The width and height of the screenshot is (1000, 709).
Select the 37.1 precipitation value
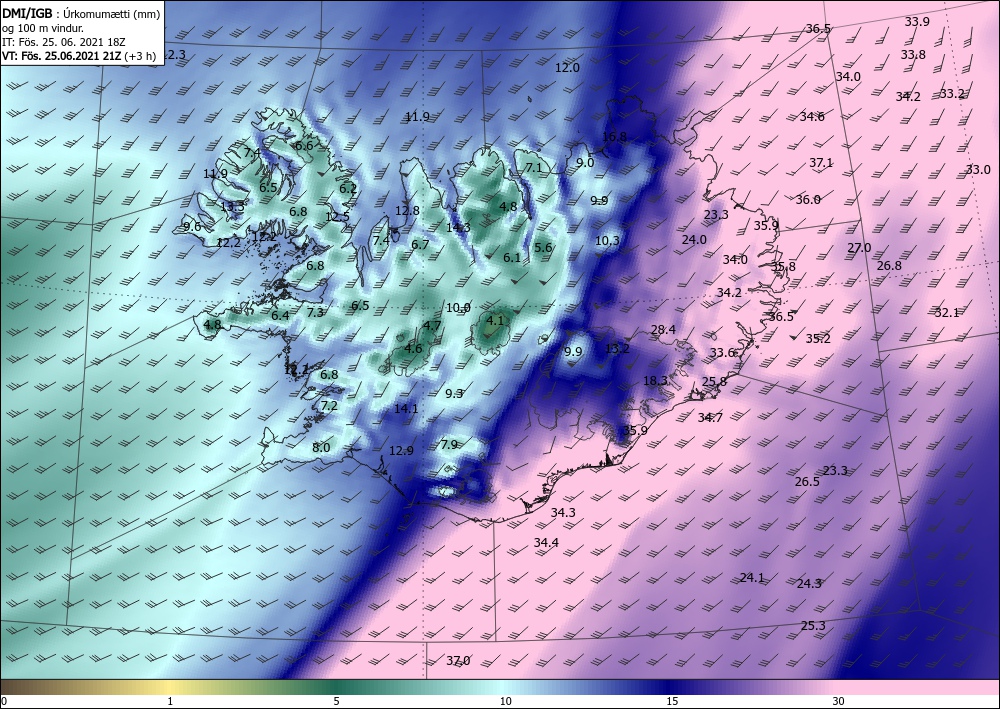pos(821,163)
